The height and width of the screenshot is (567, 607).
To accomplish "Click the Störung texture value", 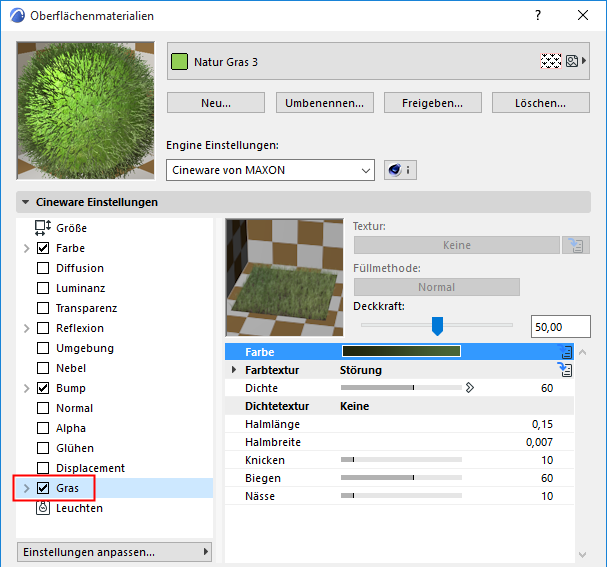I will [360, 370].
